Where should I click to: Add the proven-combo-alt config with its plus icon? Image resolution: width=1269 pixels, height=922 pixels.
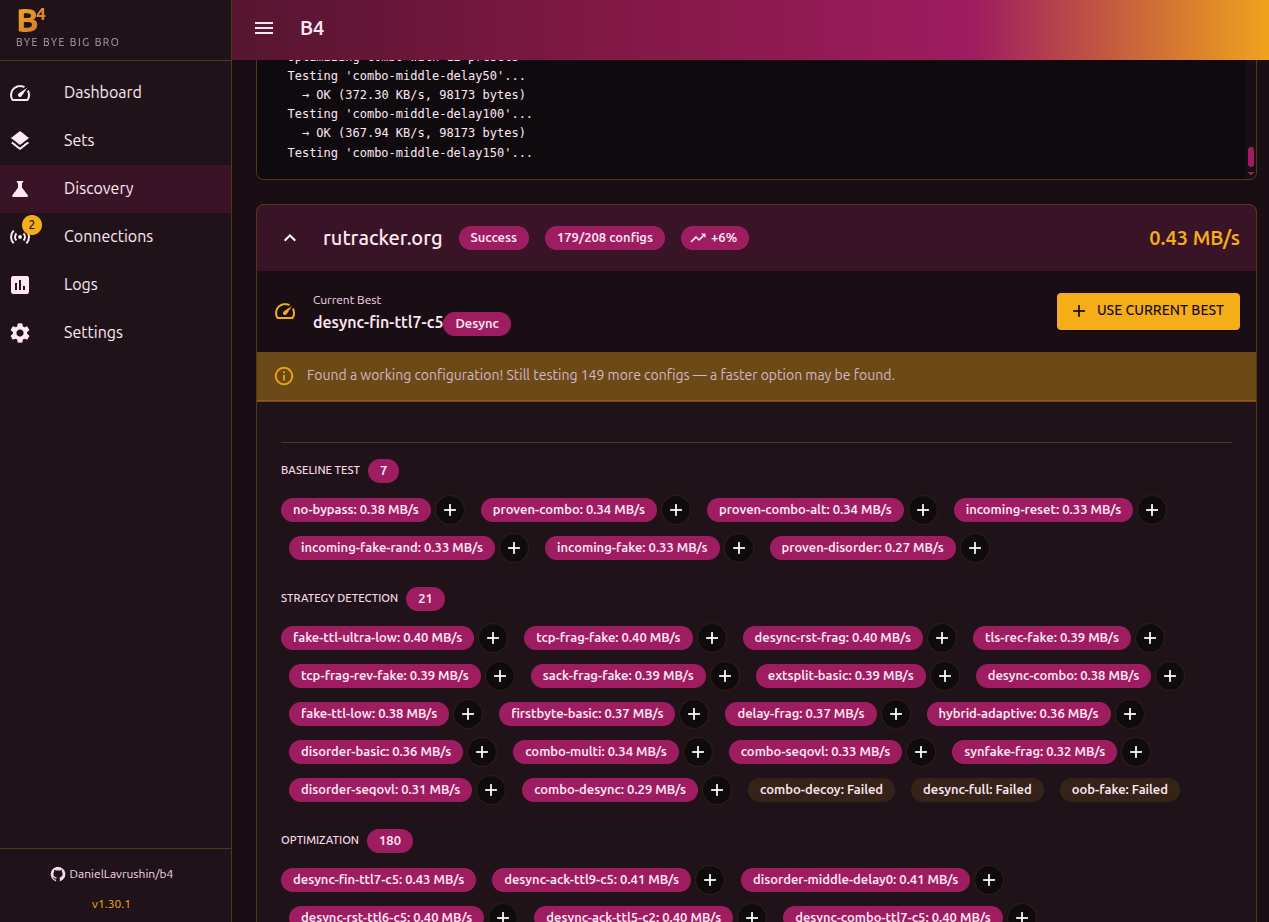(x=922, y=510)
